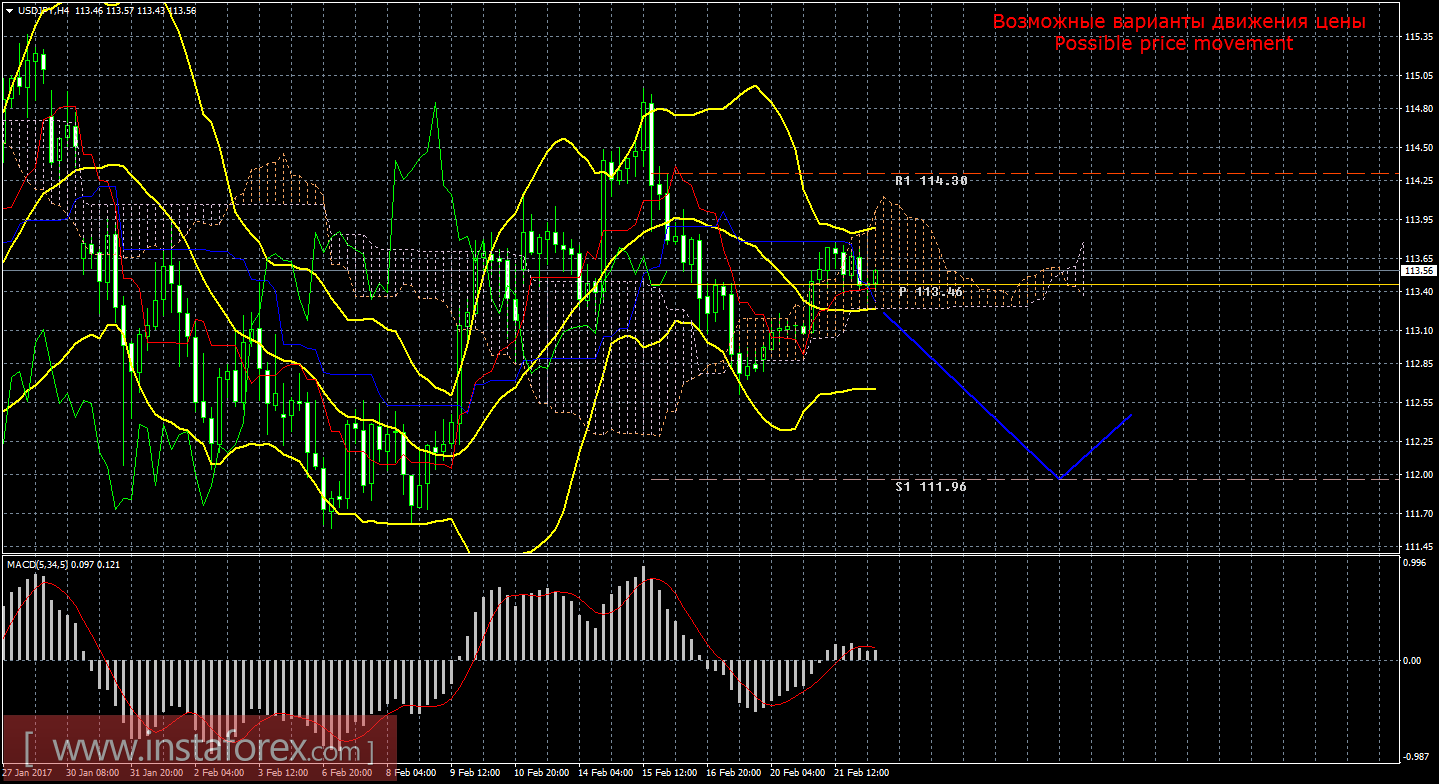Select the P 113.46 pivot label
This screenshot has width=1439, height=784.
tap(931, 292)
